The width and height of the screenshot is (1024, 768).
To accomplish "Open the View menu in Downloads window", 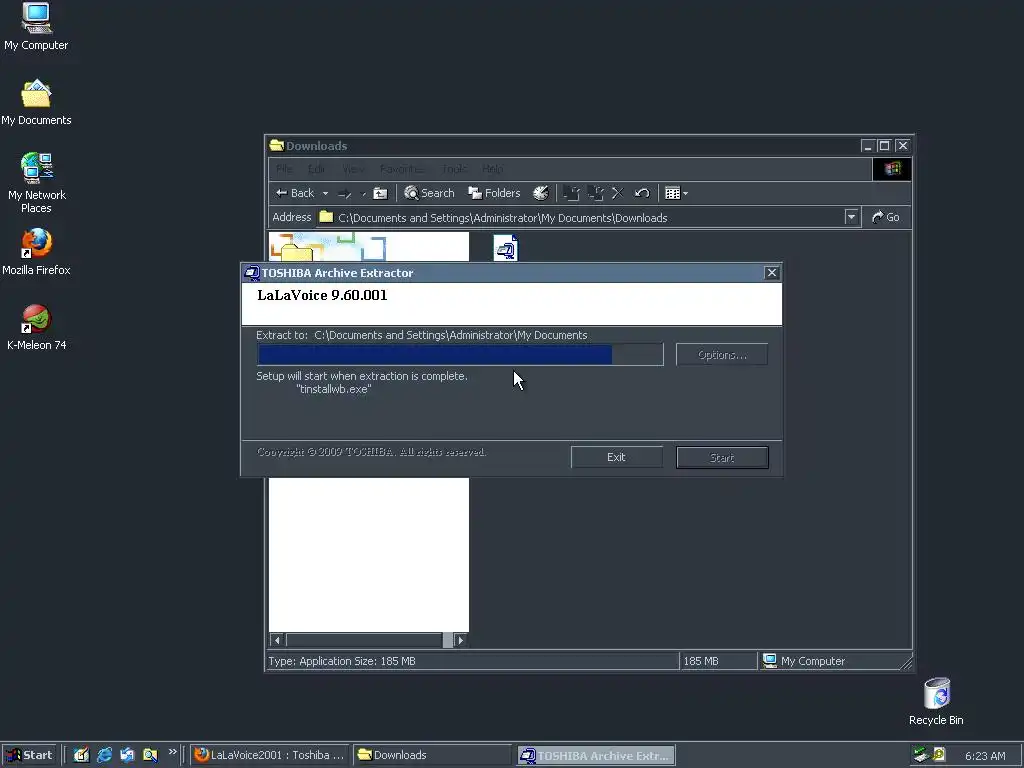I will pyautogui.click(x=353, y=169).
